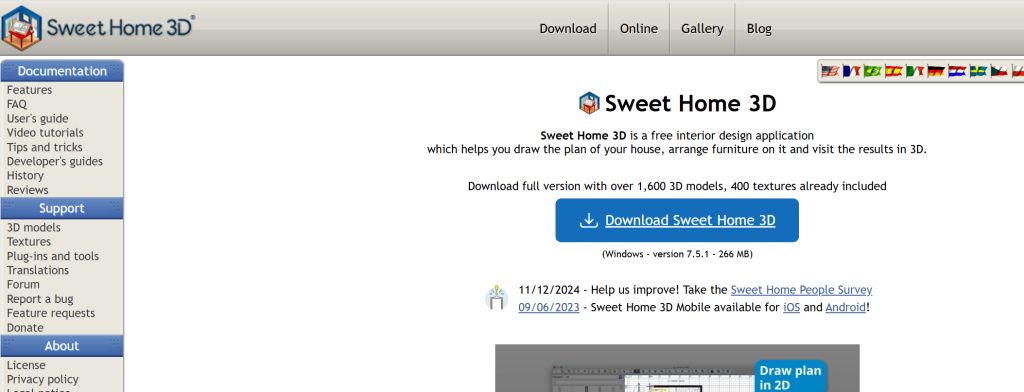Choose the Netherlands flag for Dutch
The image size is (1024, 392).
(x=957, y=71)
